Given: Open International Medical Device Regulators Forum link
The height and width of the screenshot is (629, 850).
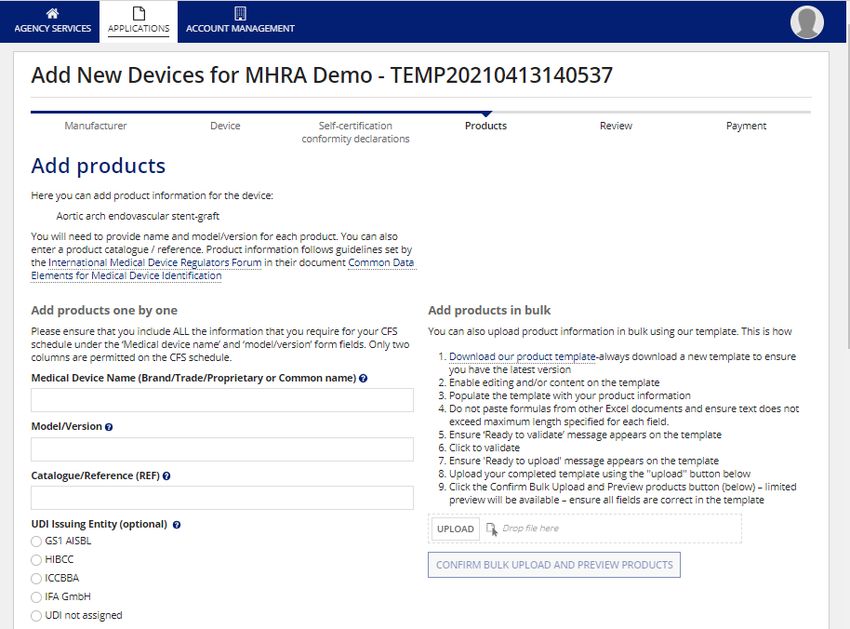Looking at the screenshot, I should (155, 262).
